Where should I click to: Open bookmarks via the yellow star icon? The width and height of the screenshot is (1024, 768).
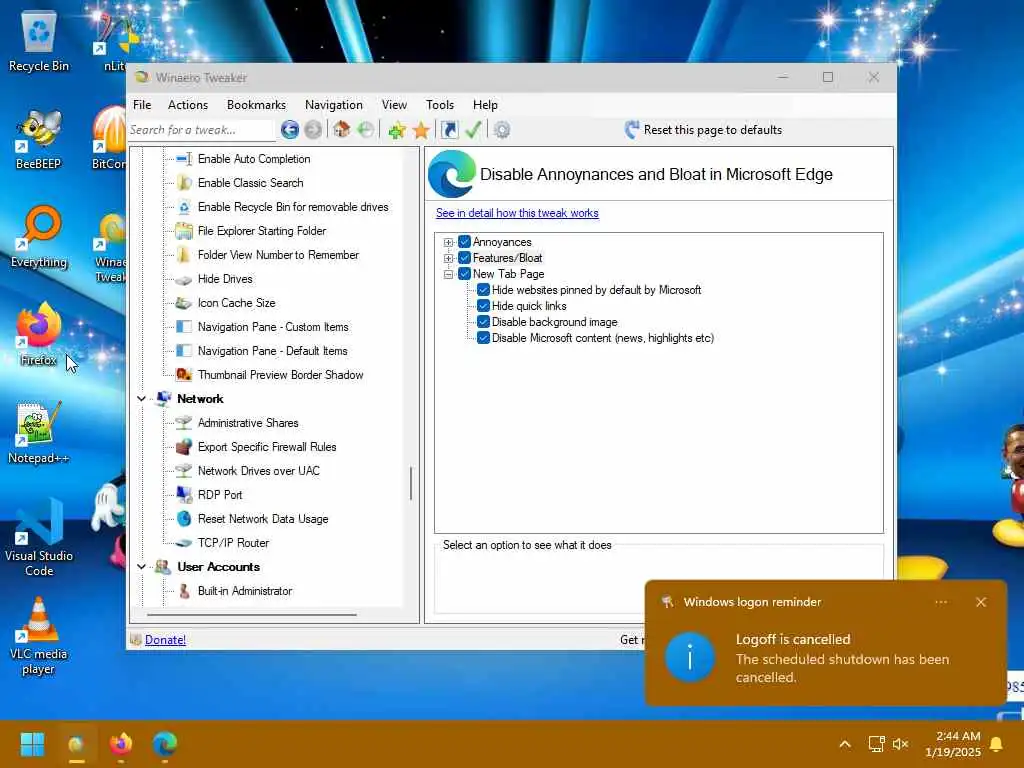[421, 130]
